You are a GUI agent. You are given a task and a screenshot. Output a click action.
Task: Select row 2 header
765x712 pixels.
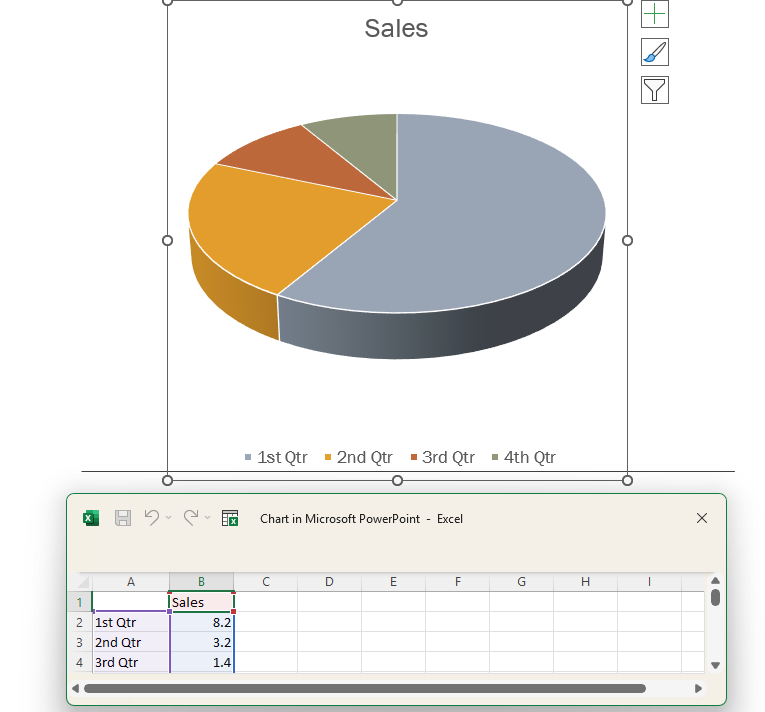point(80,622)
